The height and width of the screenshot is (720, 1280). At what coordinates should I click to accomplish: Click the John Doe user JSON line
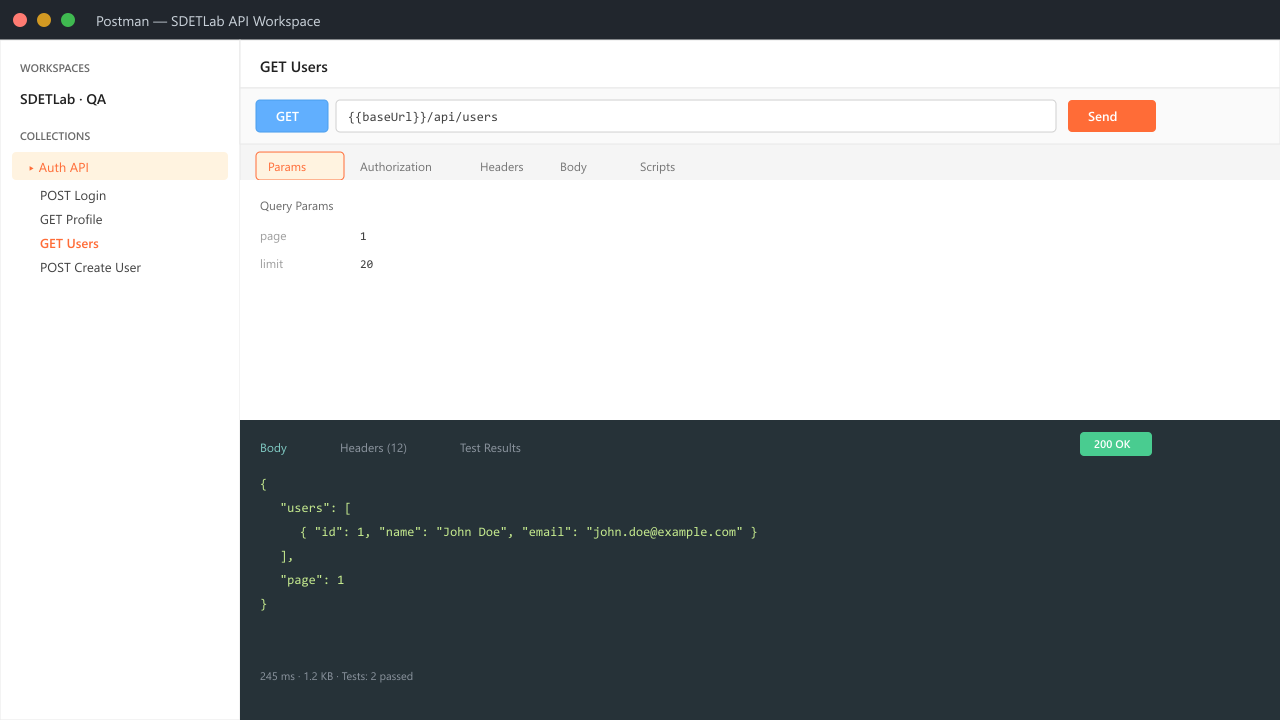coord(529,532)
